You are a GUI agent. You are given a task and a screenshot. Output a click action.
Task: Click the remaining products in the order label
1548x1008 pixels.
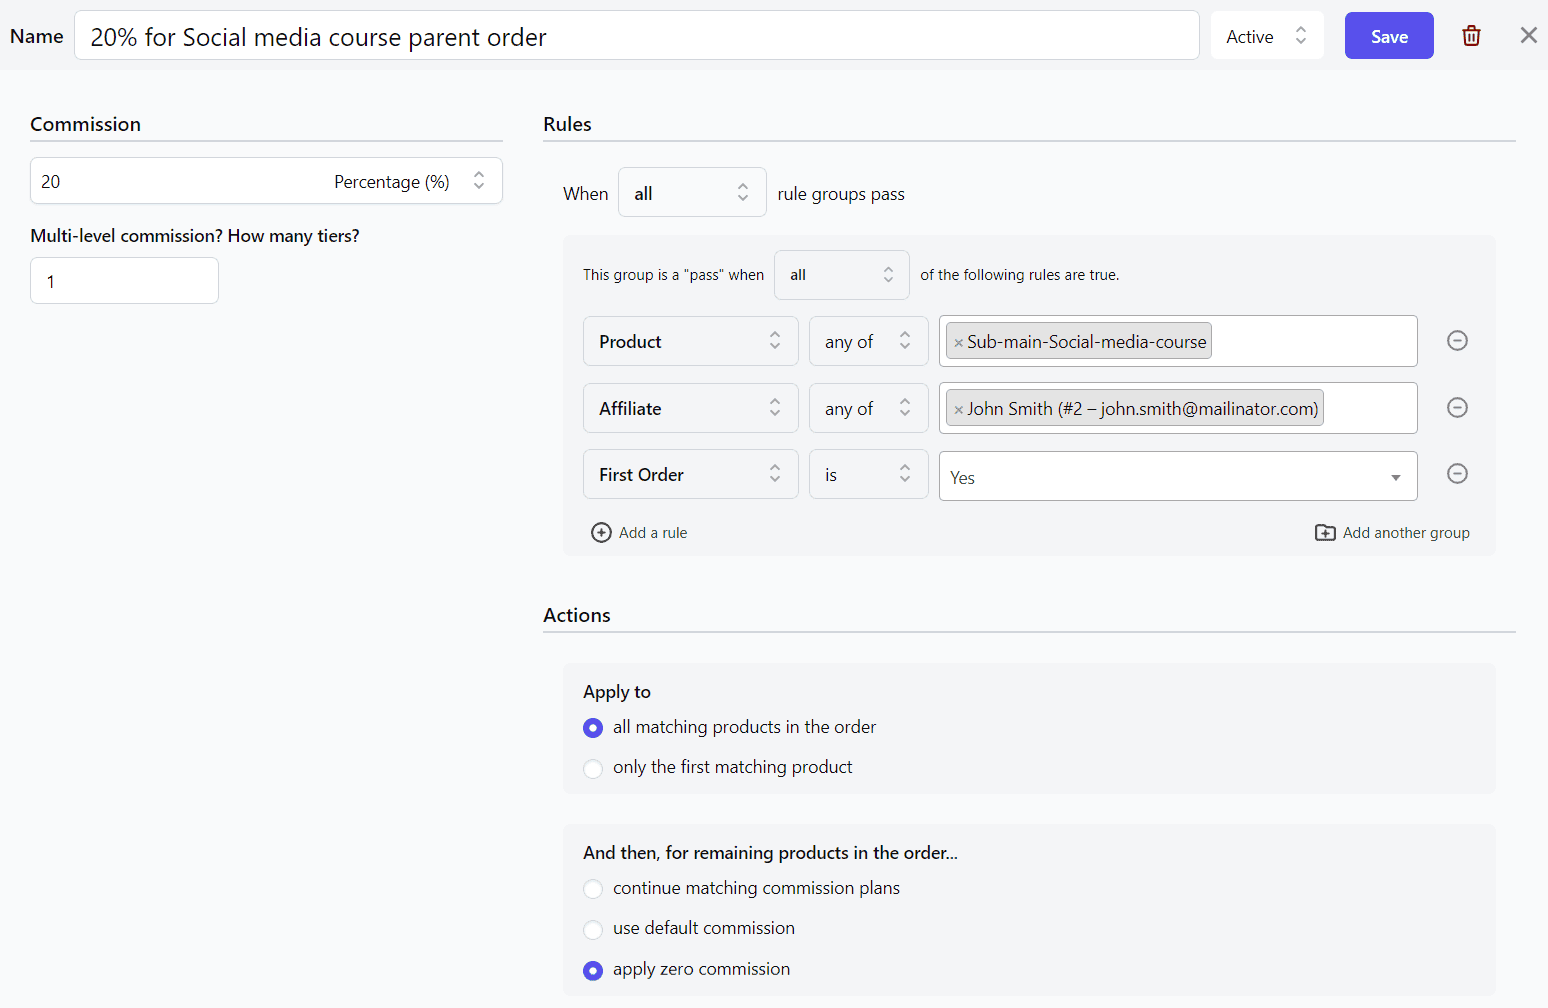(x=770, y=853)
